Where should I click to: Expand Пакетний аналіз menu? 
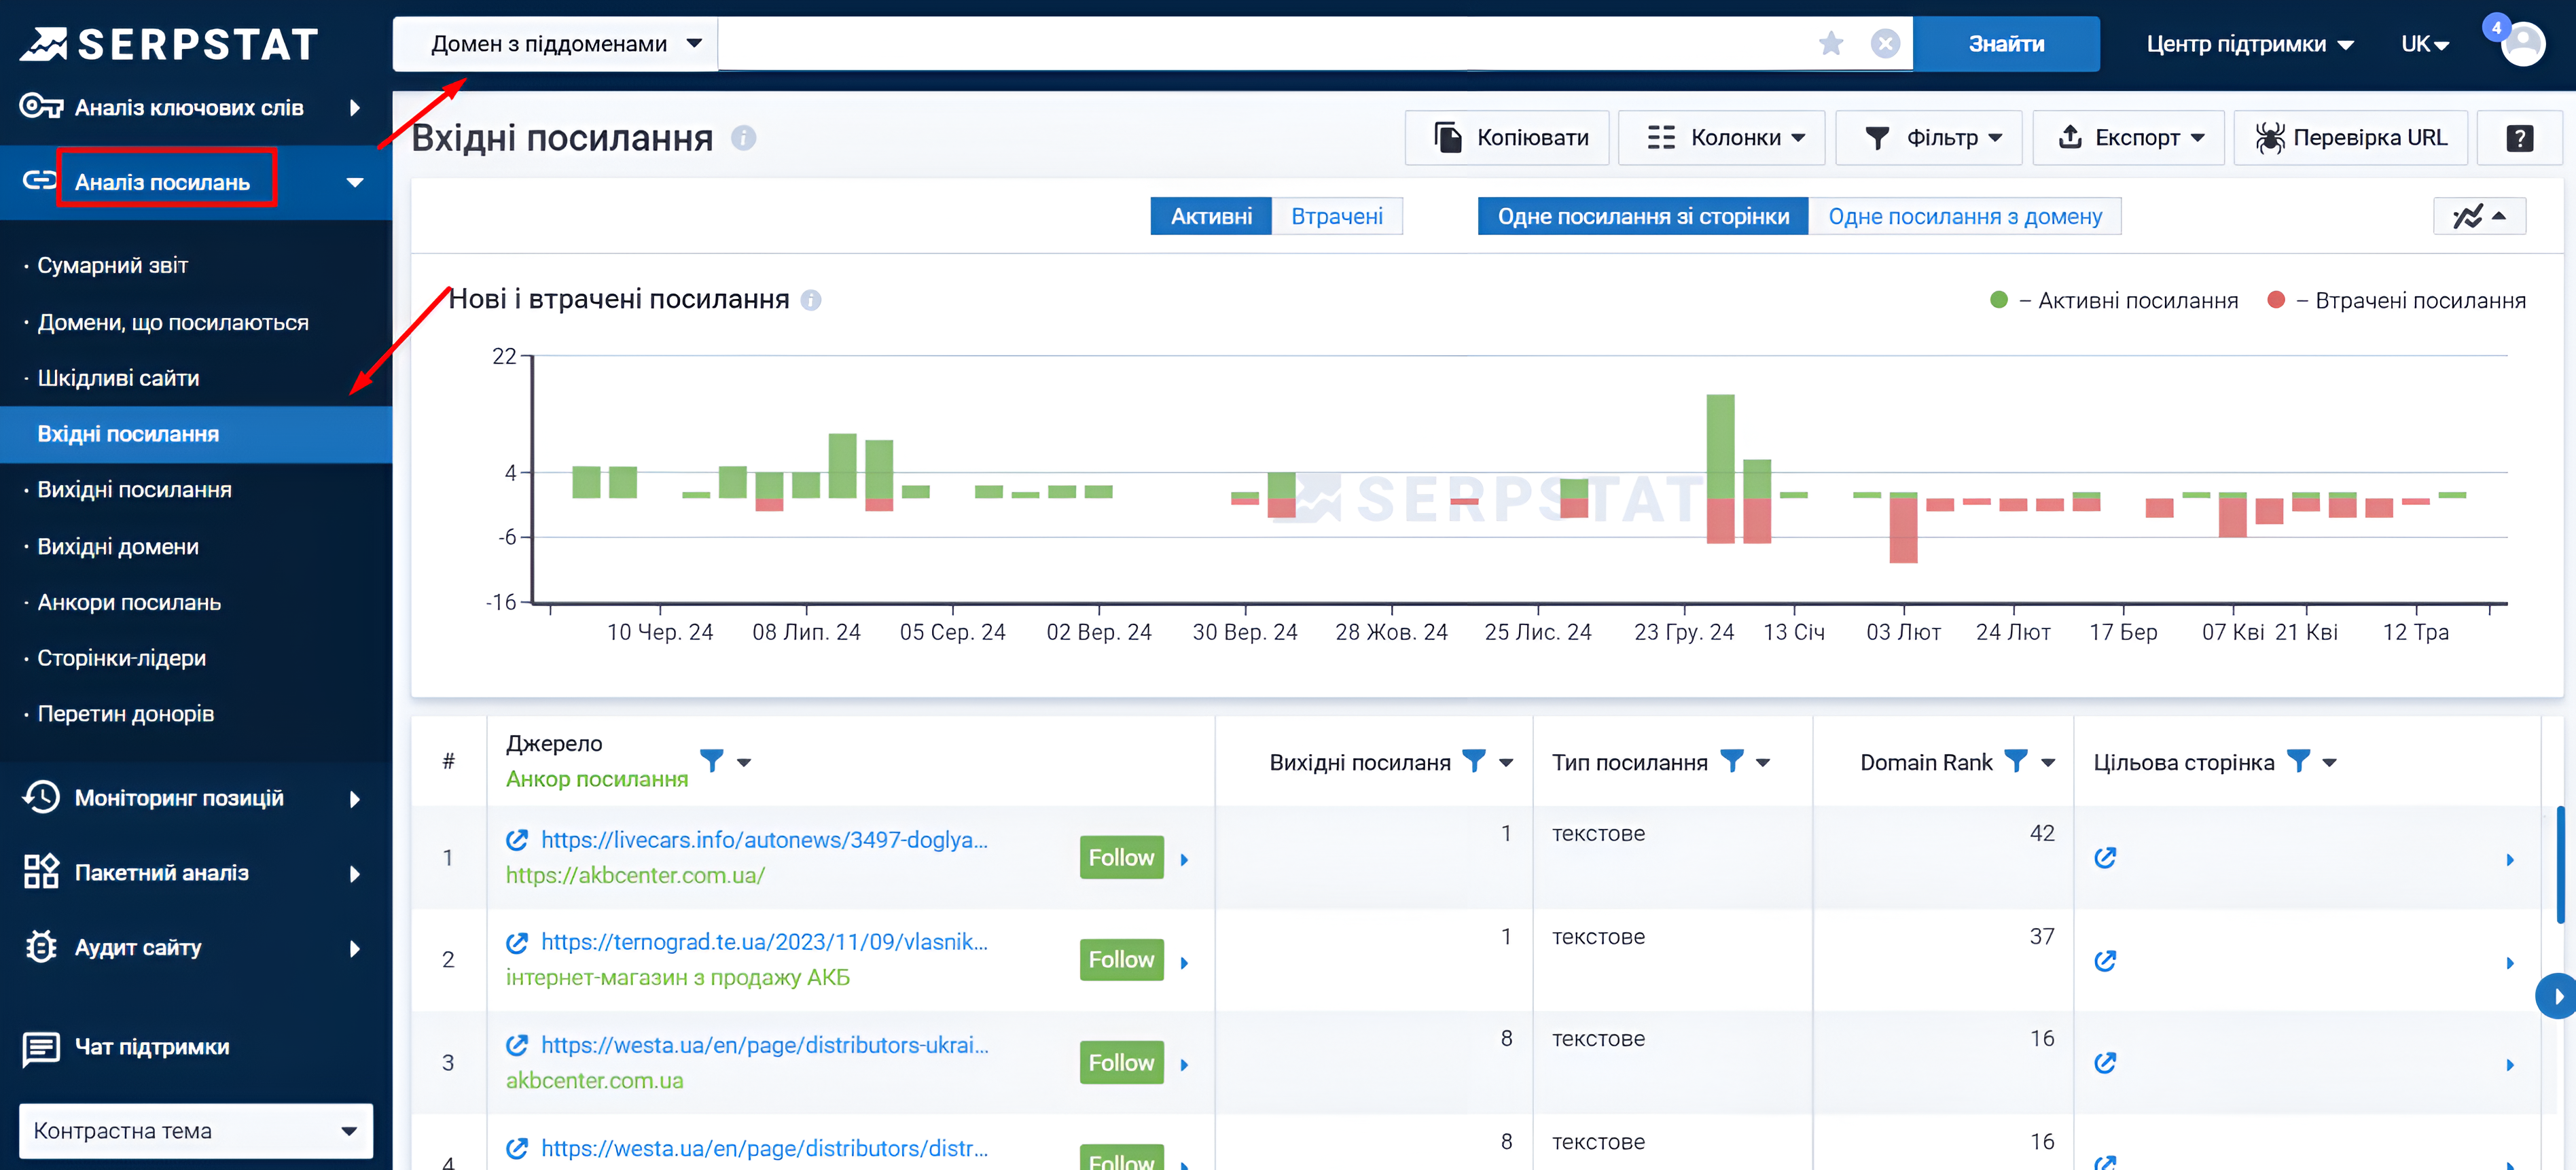(x=196, y=873)
